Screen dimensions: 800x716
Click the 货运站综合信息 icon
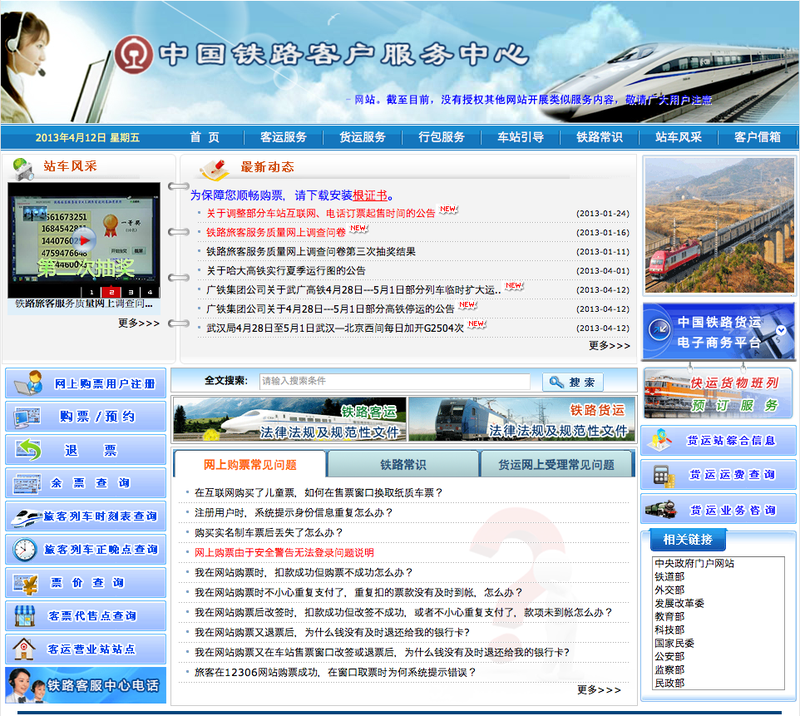659,440
